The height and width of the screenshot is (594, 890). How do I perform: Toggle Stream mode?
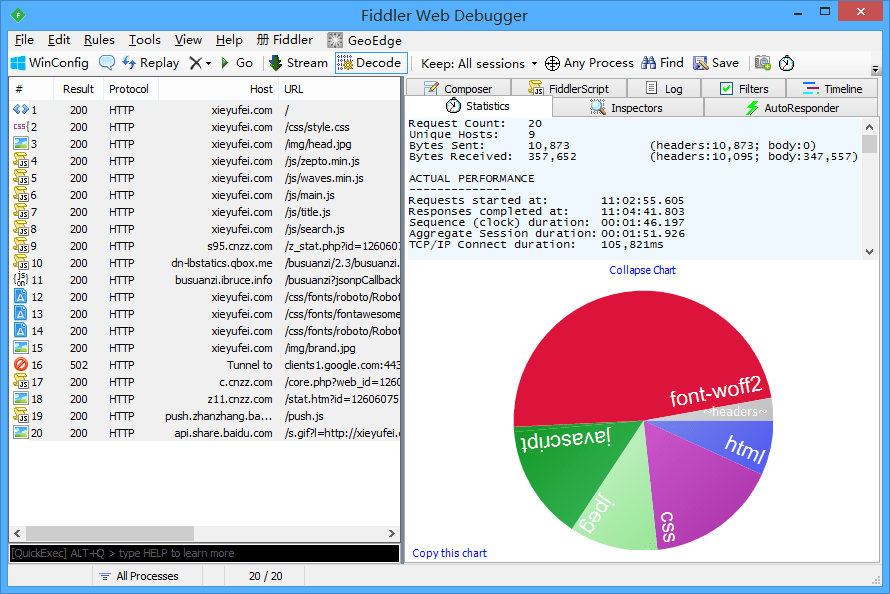click(299, 63)
